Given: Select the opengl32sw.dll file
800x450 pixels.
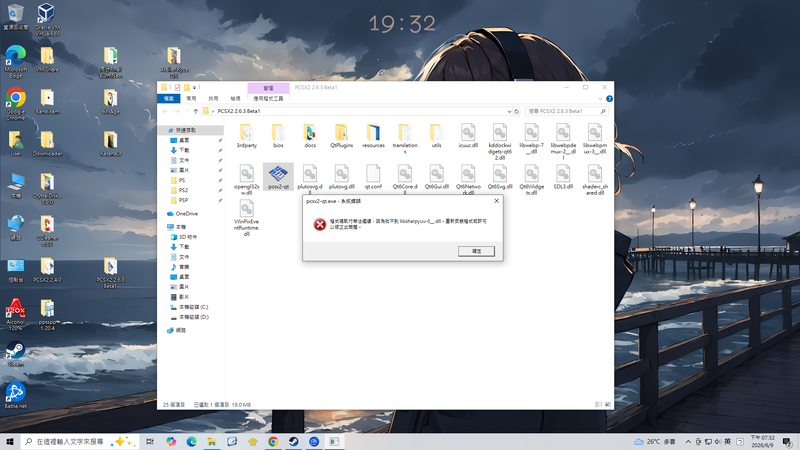Looking at the screenshot, I should 246,180.
